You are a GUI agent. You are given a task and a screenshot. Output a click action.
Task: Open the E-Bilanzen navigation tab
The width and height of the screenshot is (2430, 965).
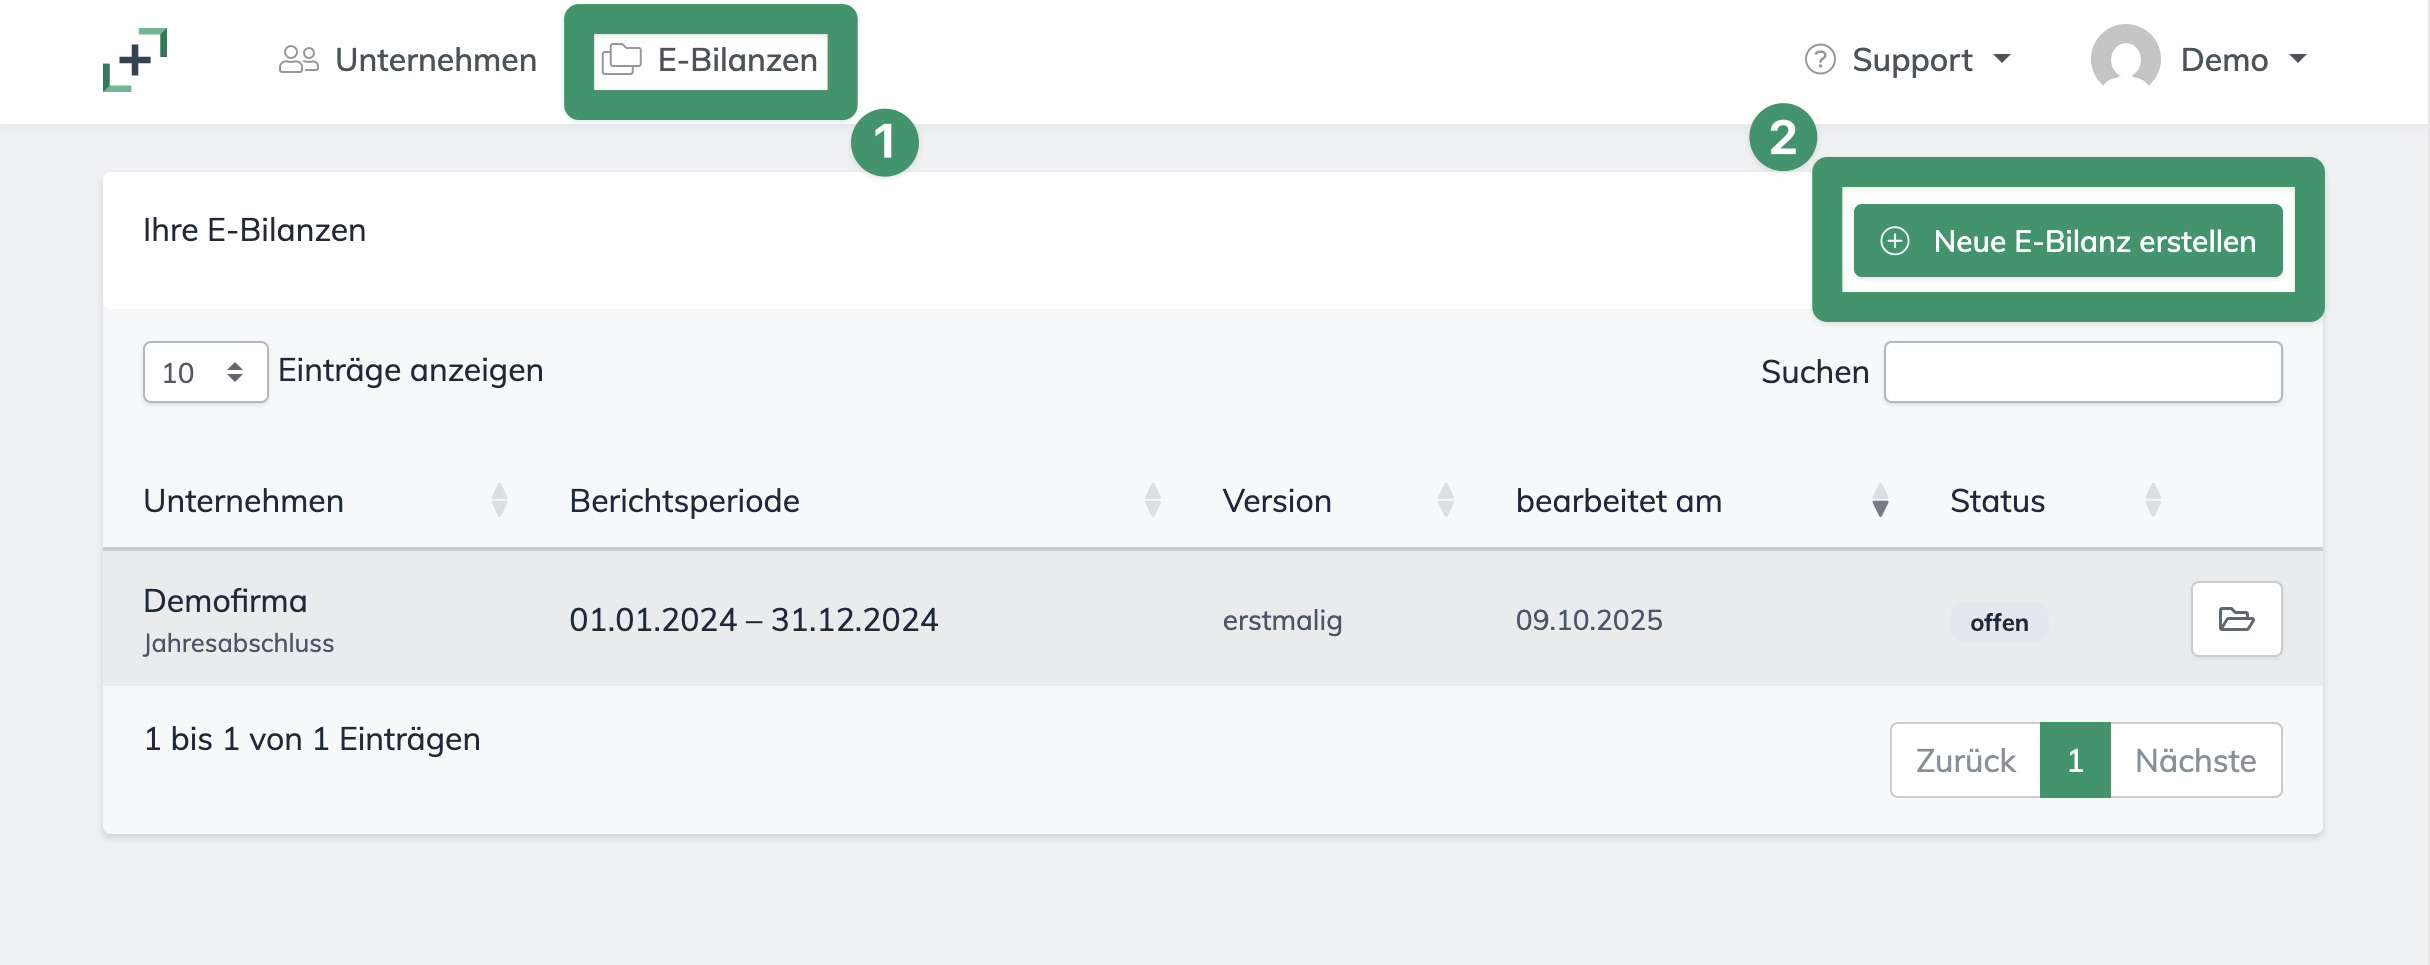coord(711,60)
